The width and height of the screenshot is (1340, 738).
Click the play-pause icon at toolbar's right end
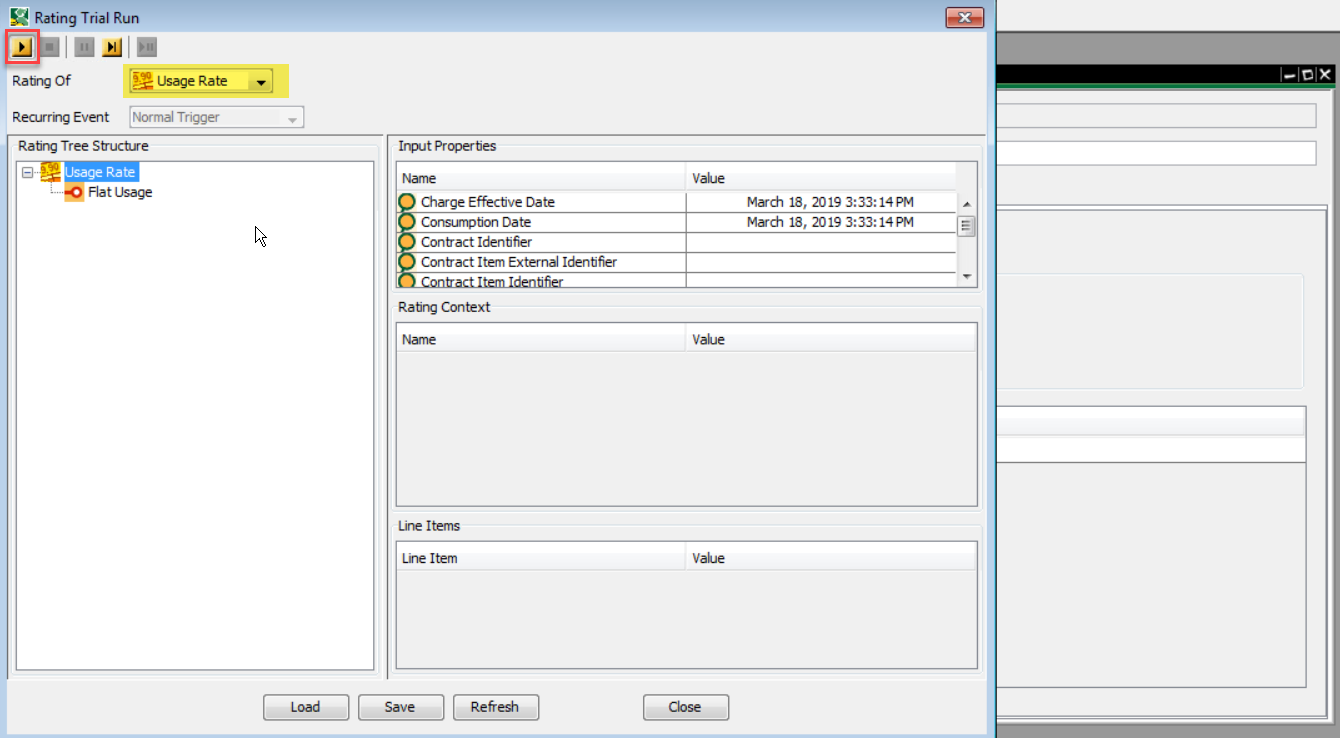146,46
